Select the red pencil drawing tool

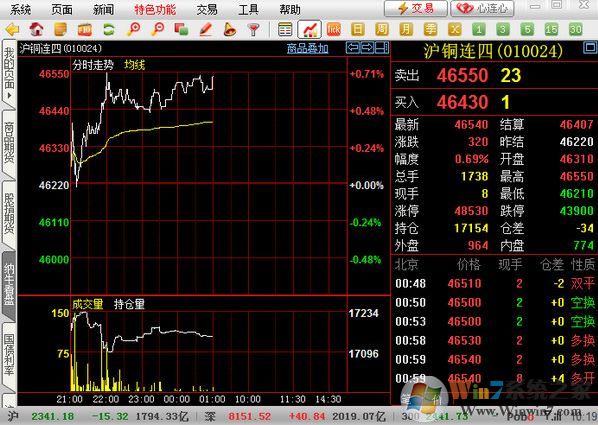pos(206,29)
